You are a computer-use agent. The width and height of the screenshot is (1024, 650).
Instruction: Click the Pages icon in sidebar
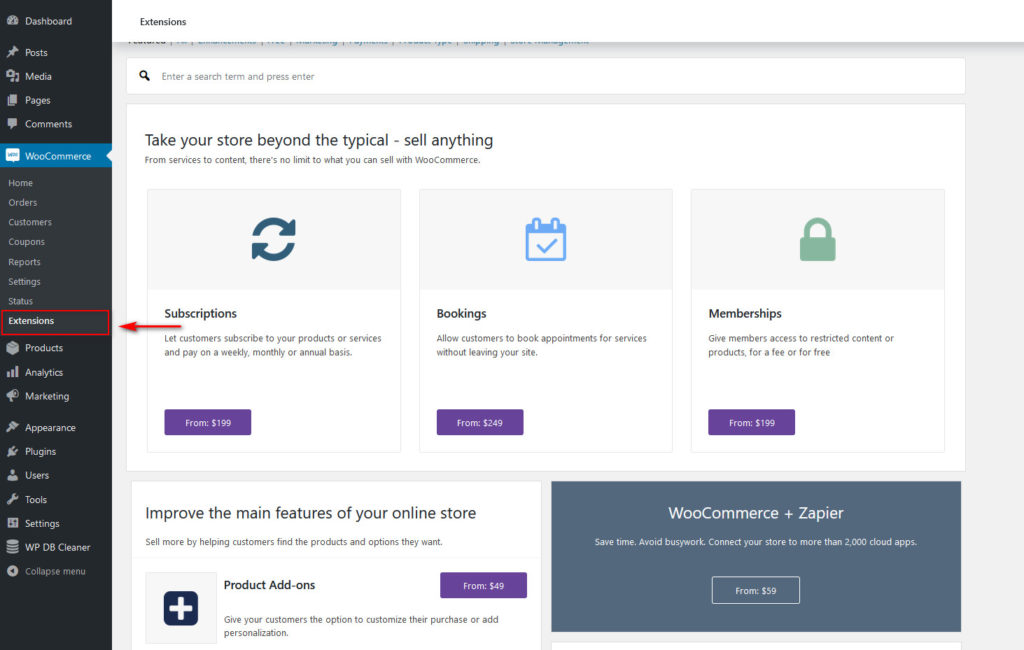pos(12,100)
